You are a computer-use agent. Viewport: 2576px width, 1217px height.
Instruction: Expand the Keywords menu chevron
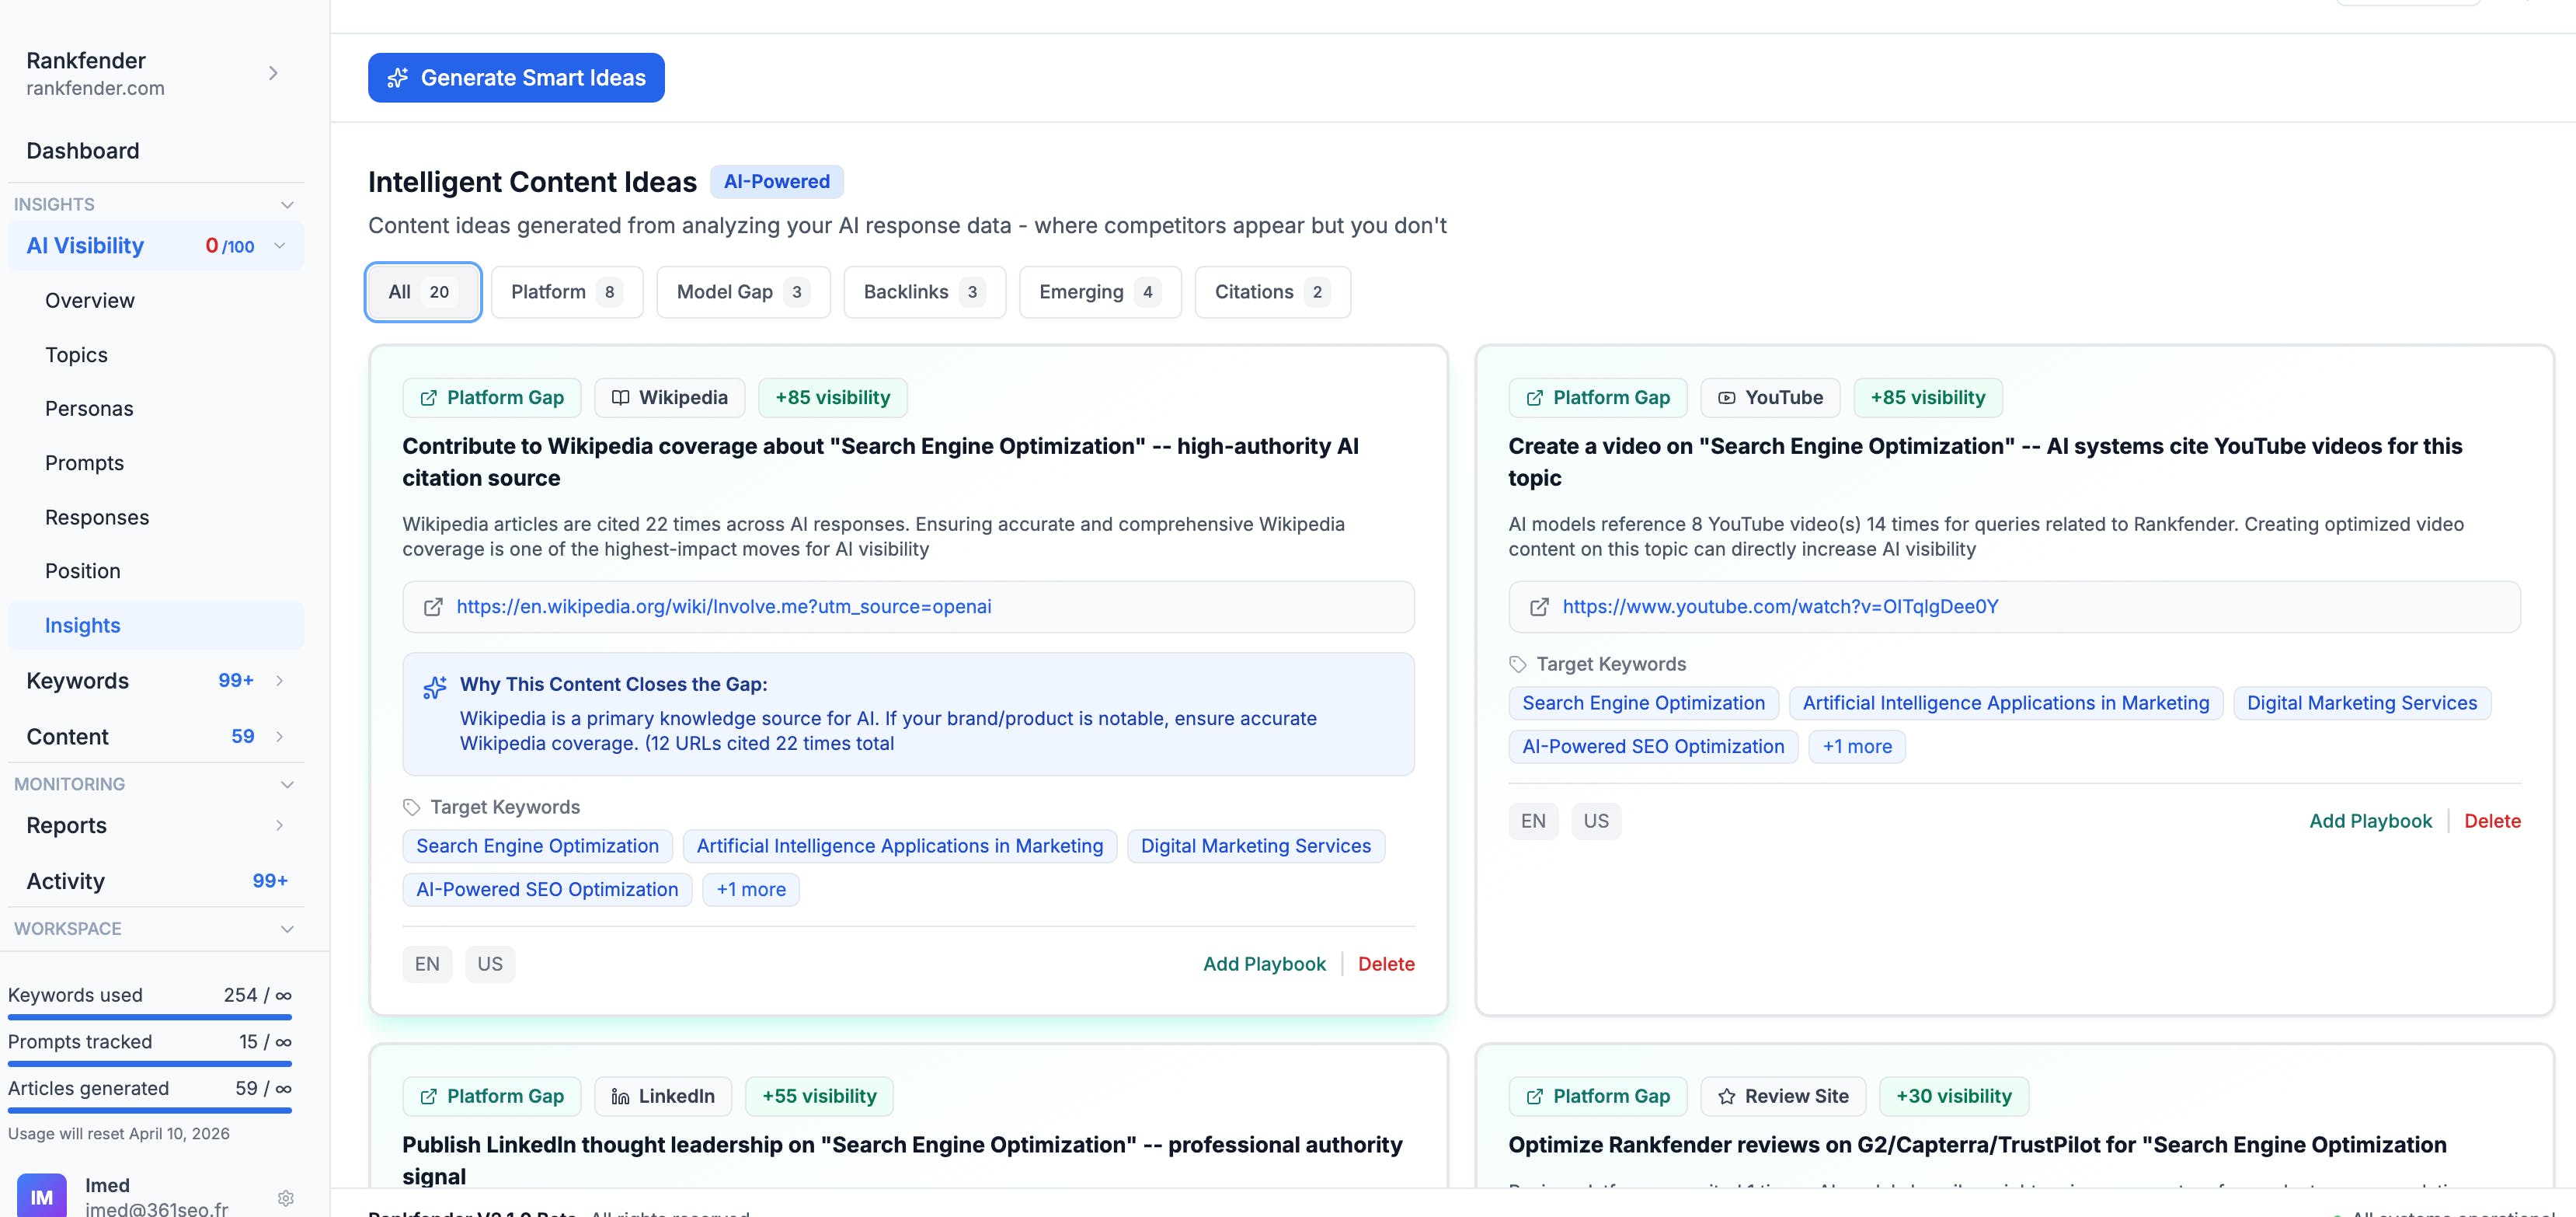pos(279,681)
